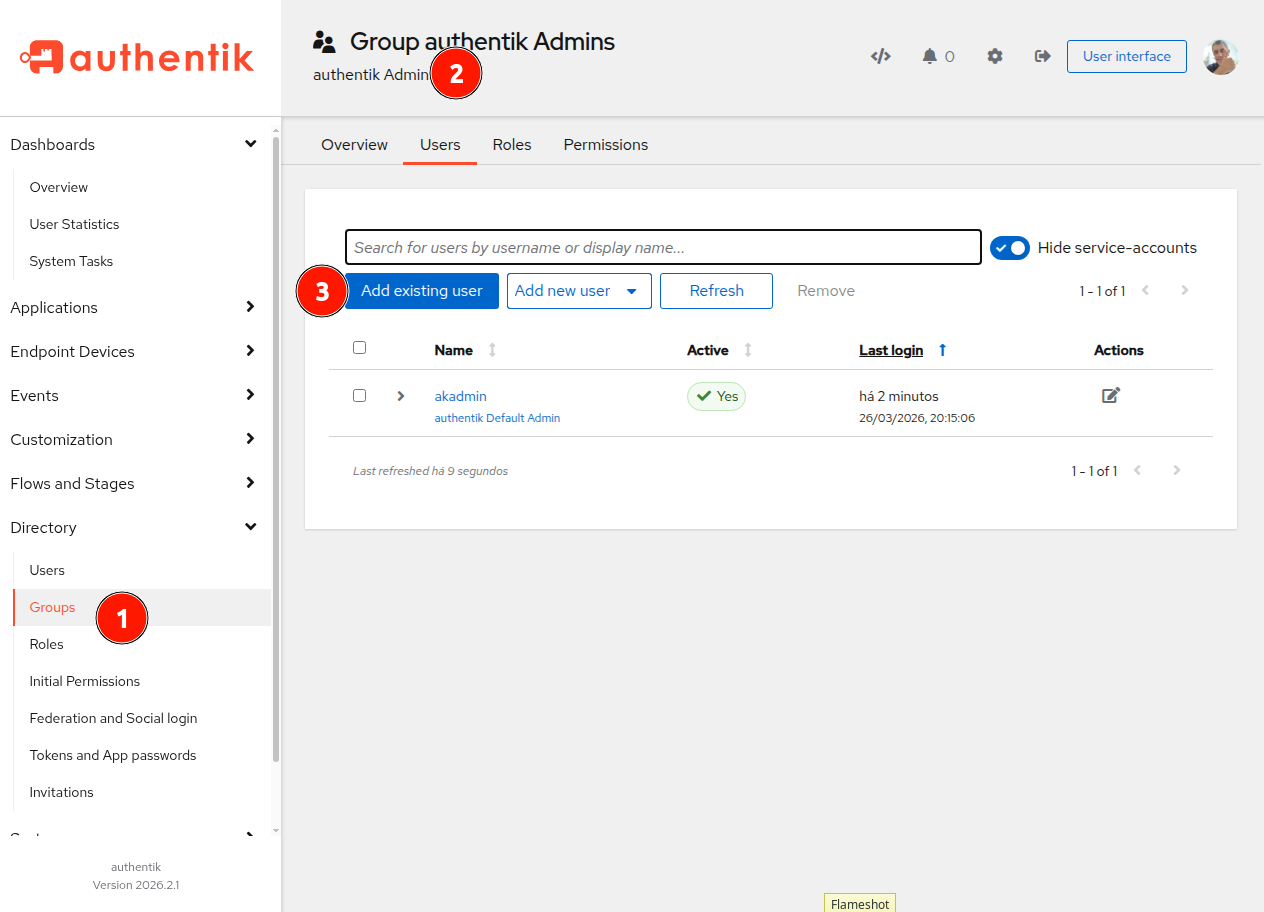Click the sign out icon
The image size is (1264, 912).
click(x=1042, y=56)
